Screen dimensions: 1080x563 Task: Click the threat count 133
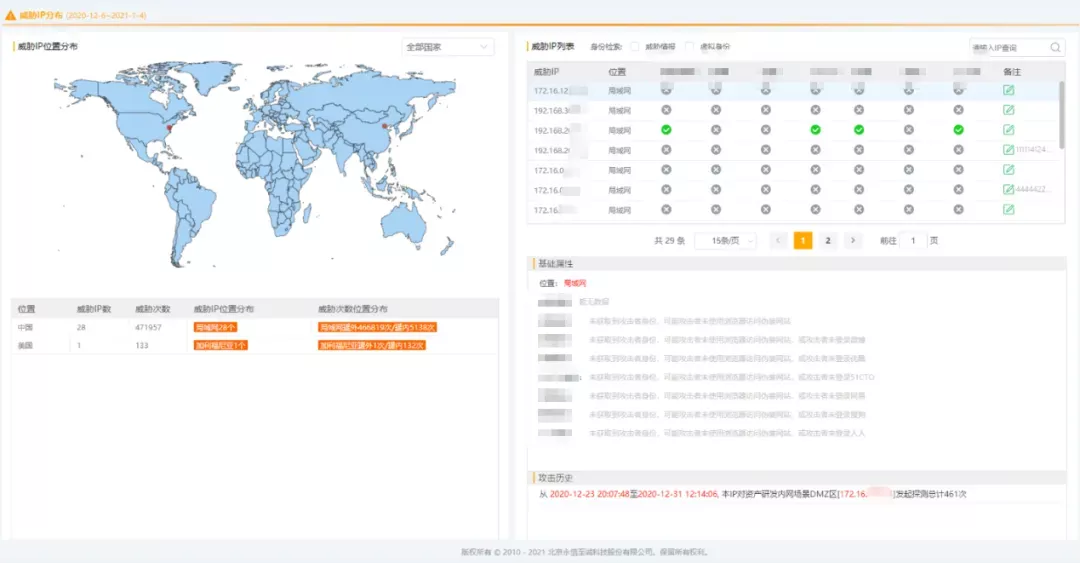(141, 345)
